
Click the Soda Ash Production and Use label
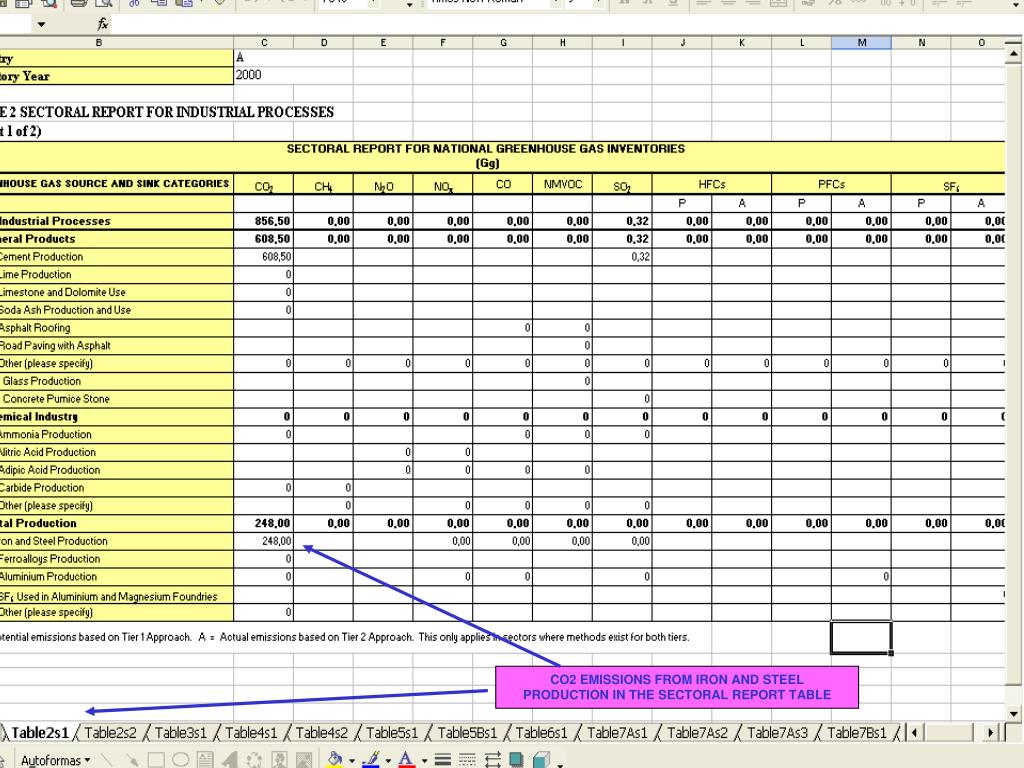click(x=65, y=310)
